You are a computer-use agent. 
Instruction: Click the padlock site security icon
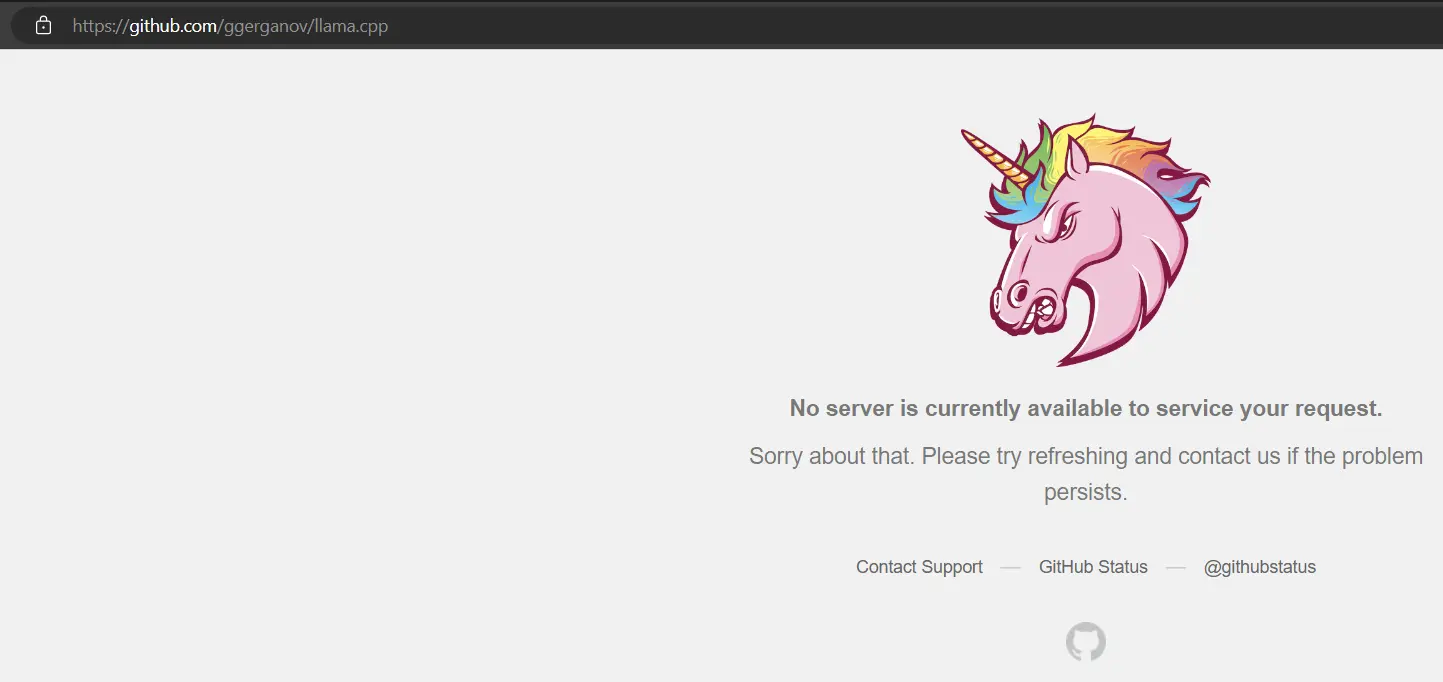click(x=43, y=26)
